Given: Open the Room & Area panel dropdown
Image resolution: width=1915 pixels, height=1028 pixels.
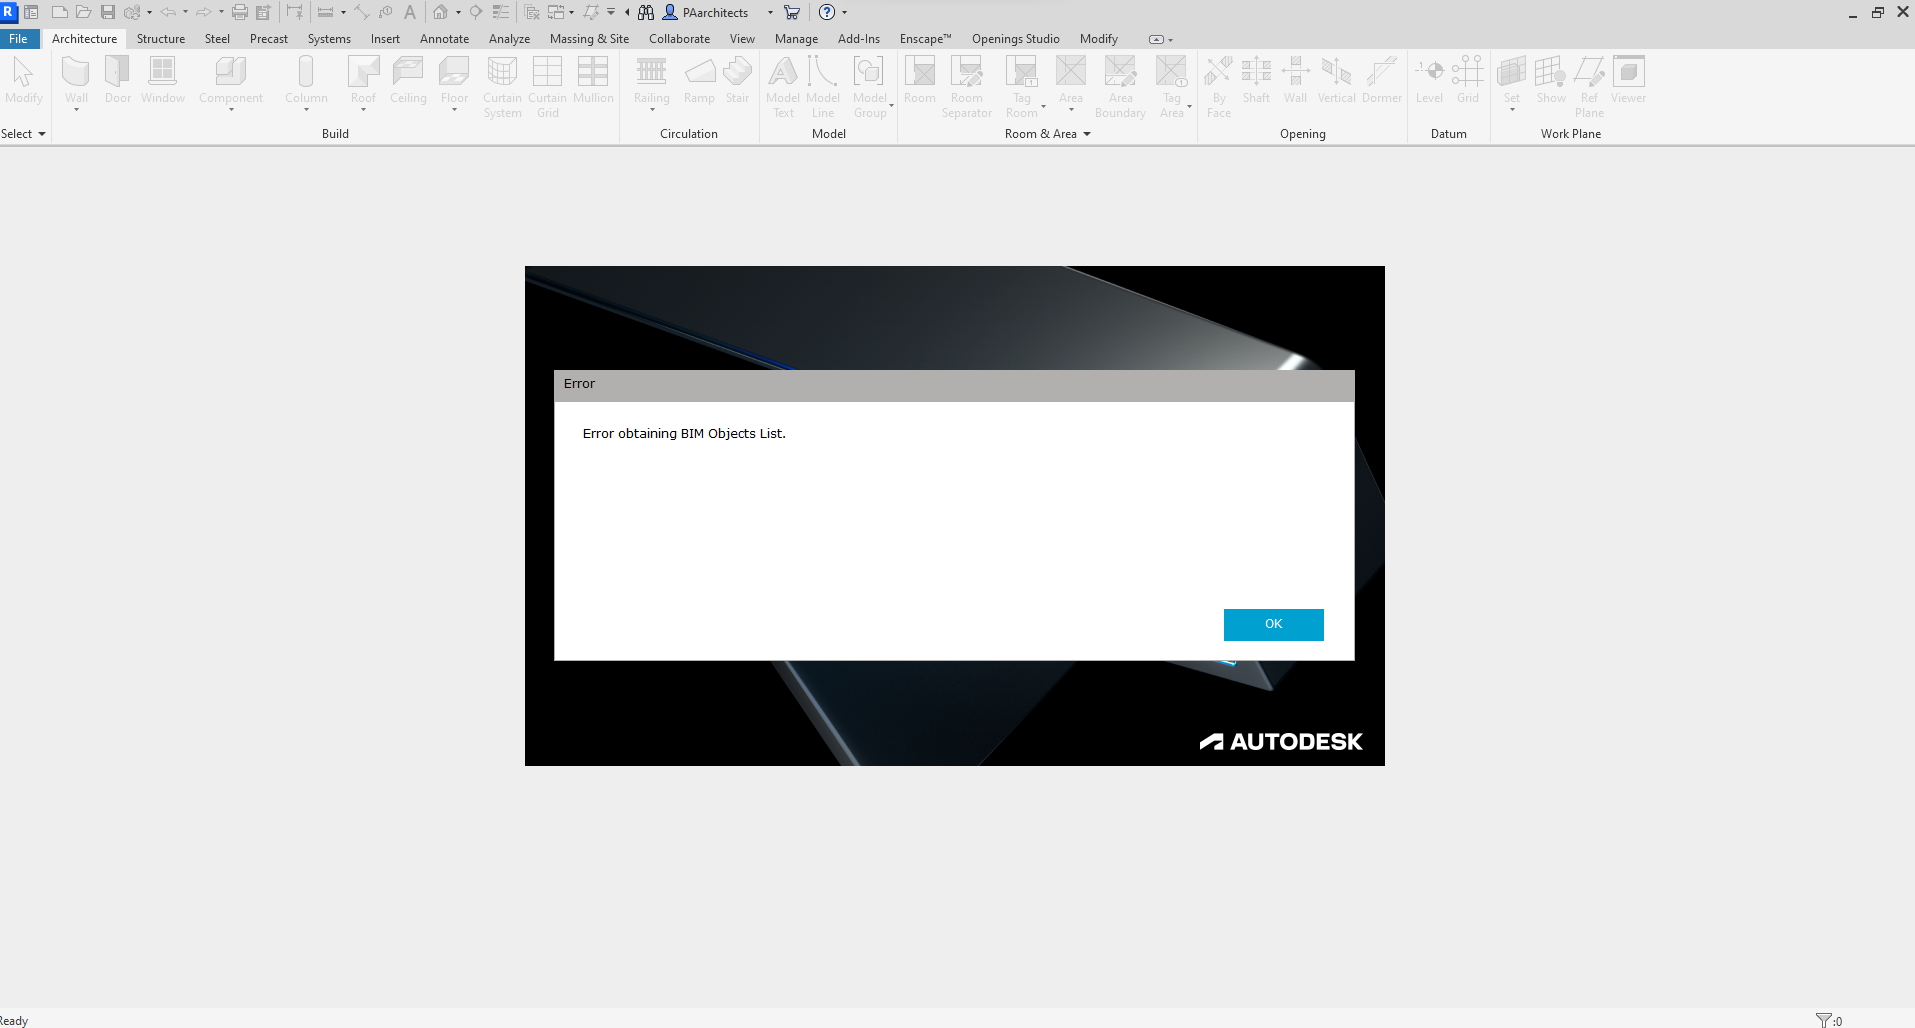Looking at the screenshot, I should (x=1088, y=133).
